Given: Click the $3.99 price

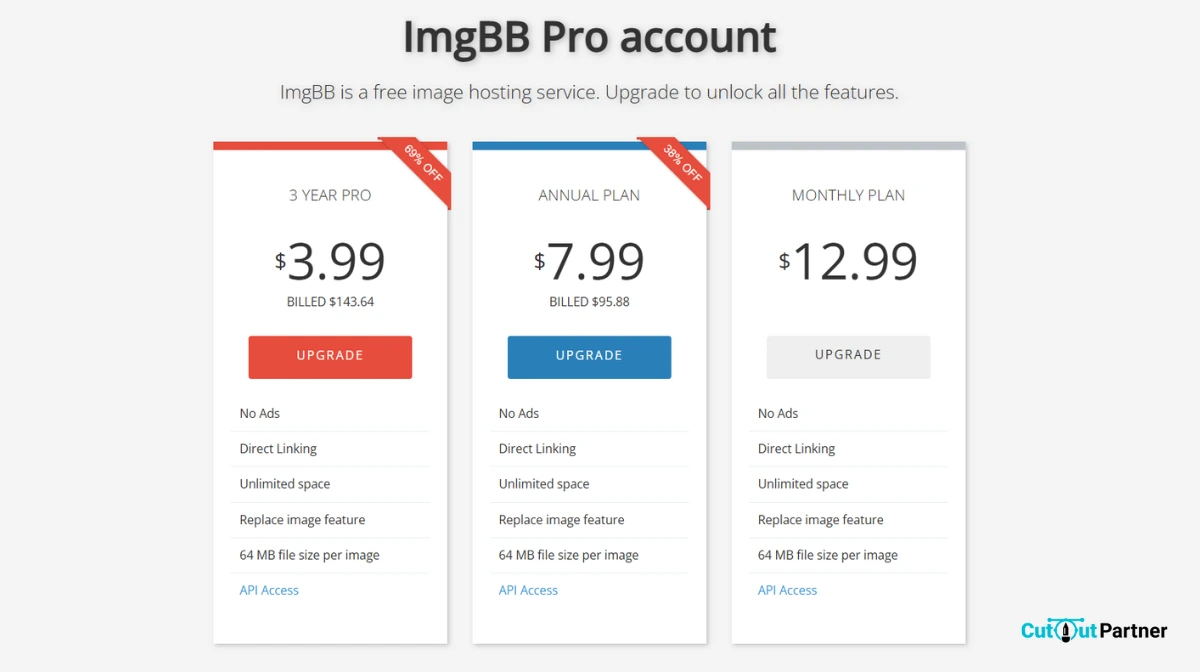Looking at the screenshot, I should tap(331, 262).
